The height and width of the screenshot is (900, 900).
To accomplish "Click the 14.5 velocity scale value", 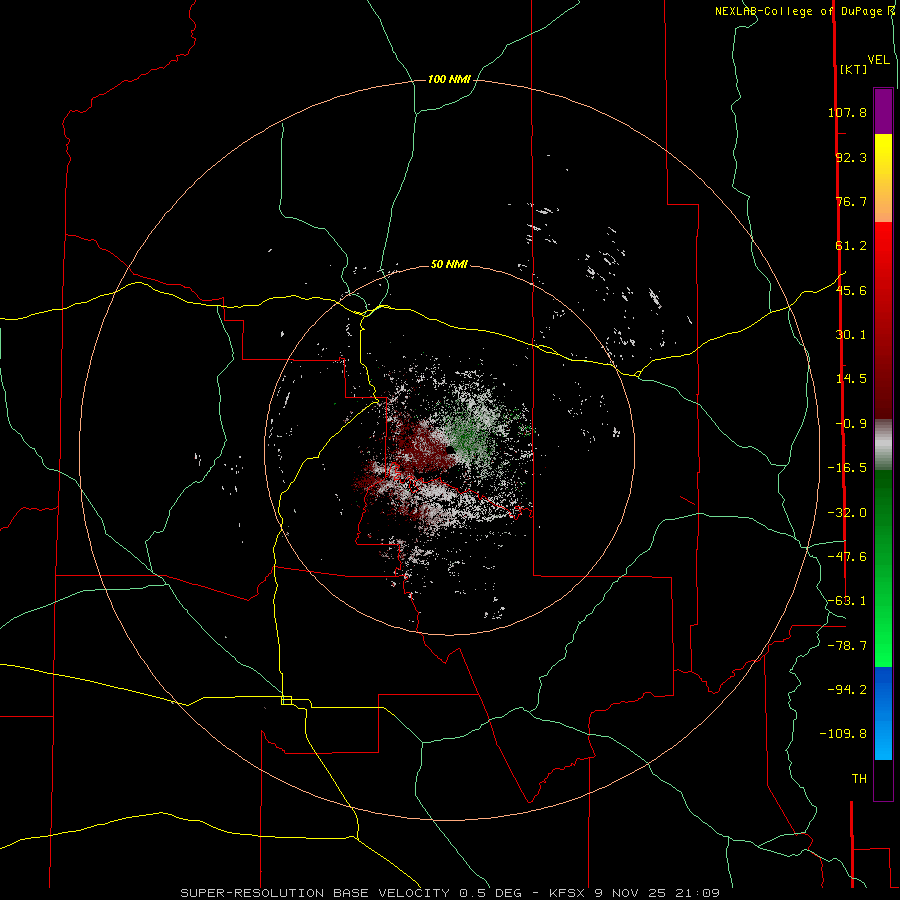I will click(851, 379).
